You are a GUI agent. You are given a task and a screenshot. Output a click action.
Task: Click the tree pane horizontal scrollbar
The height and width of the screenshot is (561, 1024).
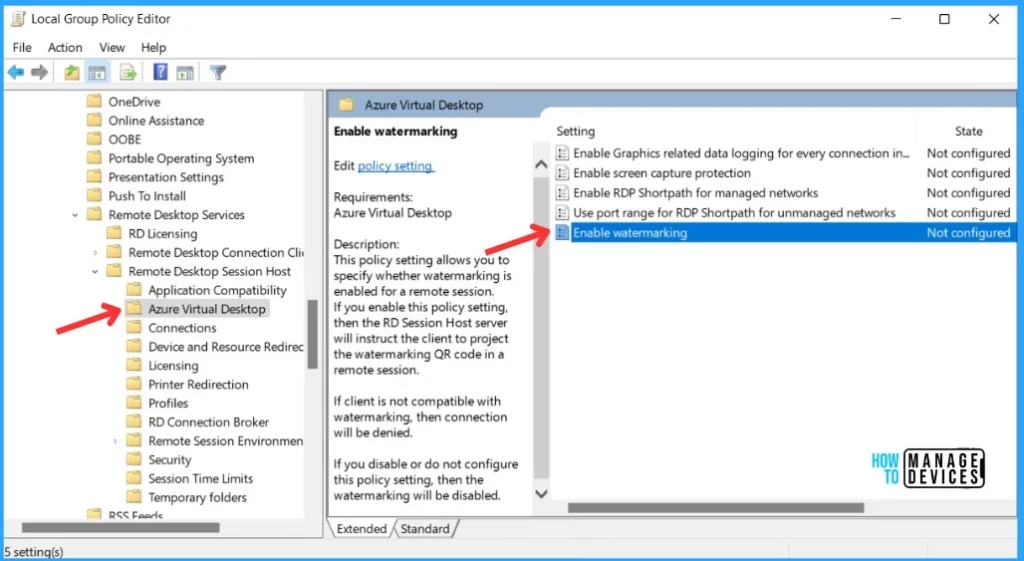121,527
